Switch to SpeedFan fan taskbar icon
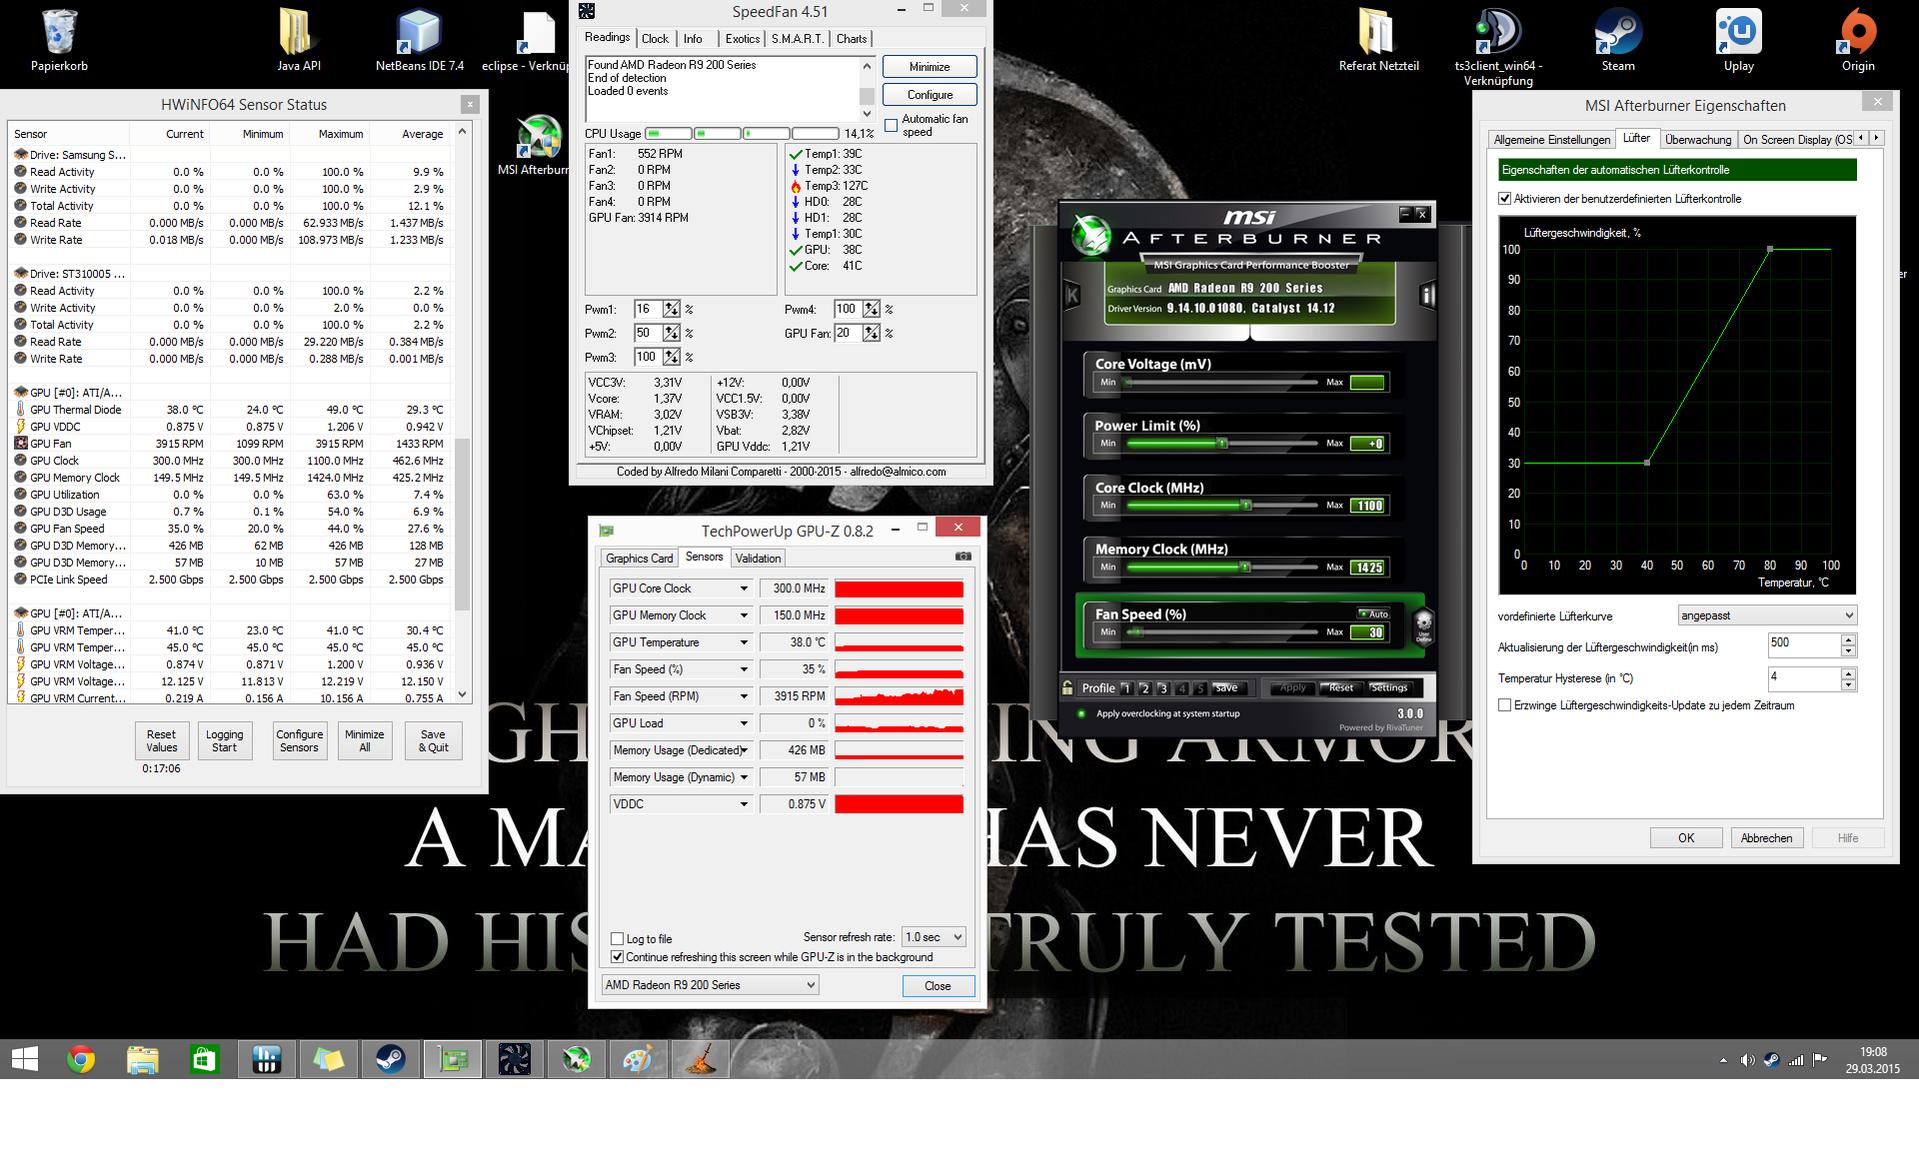1919x1175 pixels. coord(515,1059)
